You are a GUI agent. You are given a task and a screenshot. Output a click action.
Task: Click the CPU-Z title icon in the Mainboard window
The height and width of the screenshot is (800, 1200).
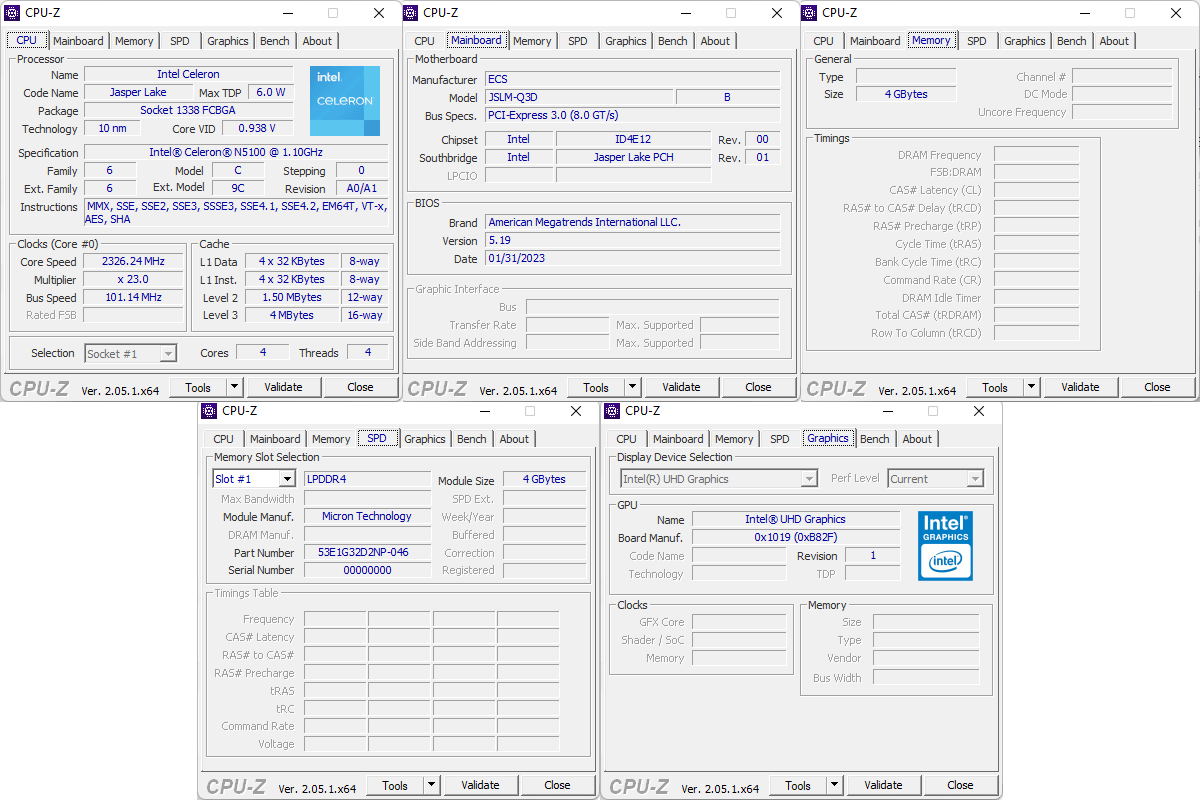coord(410,13)
